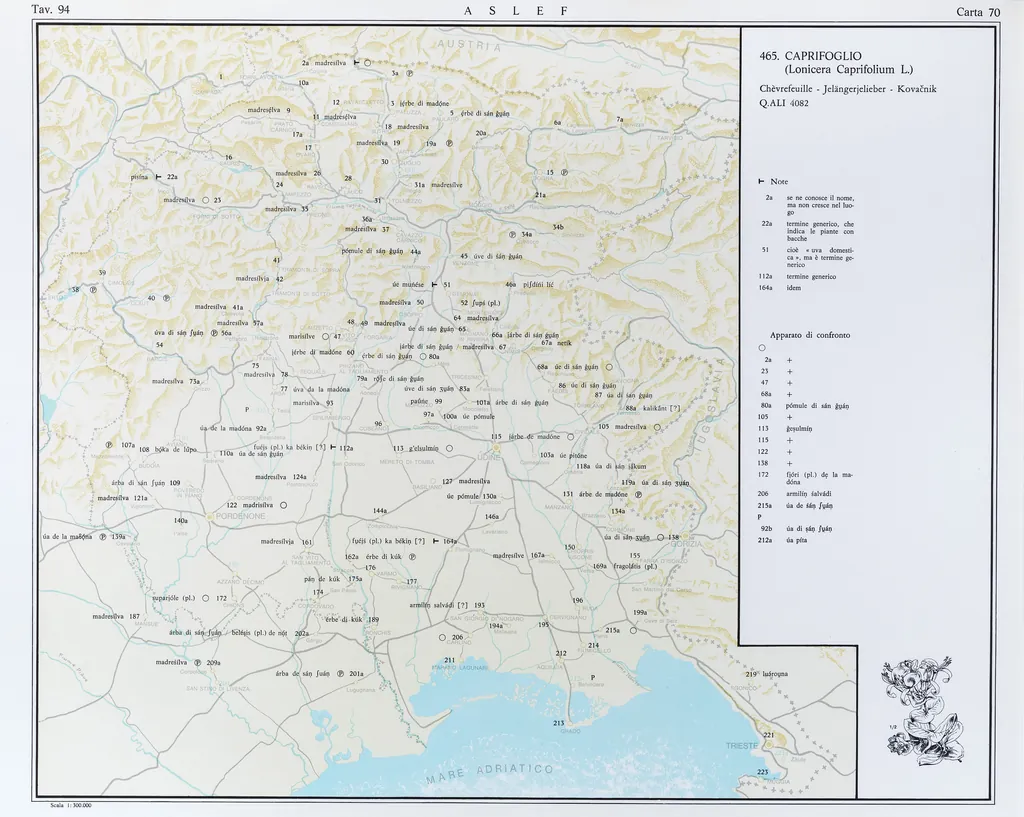Click the TRIESTE city label on map
This screenshot has width=1024, height=817.
[x=741, y=747]
